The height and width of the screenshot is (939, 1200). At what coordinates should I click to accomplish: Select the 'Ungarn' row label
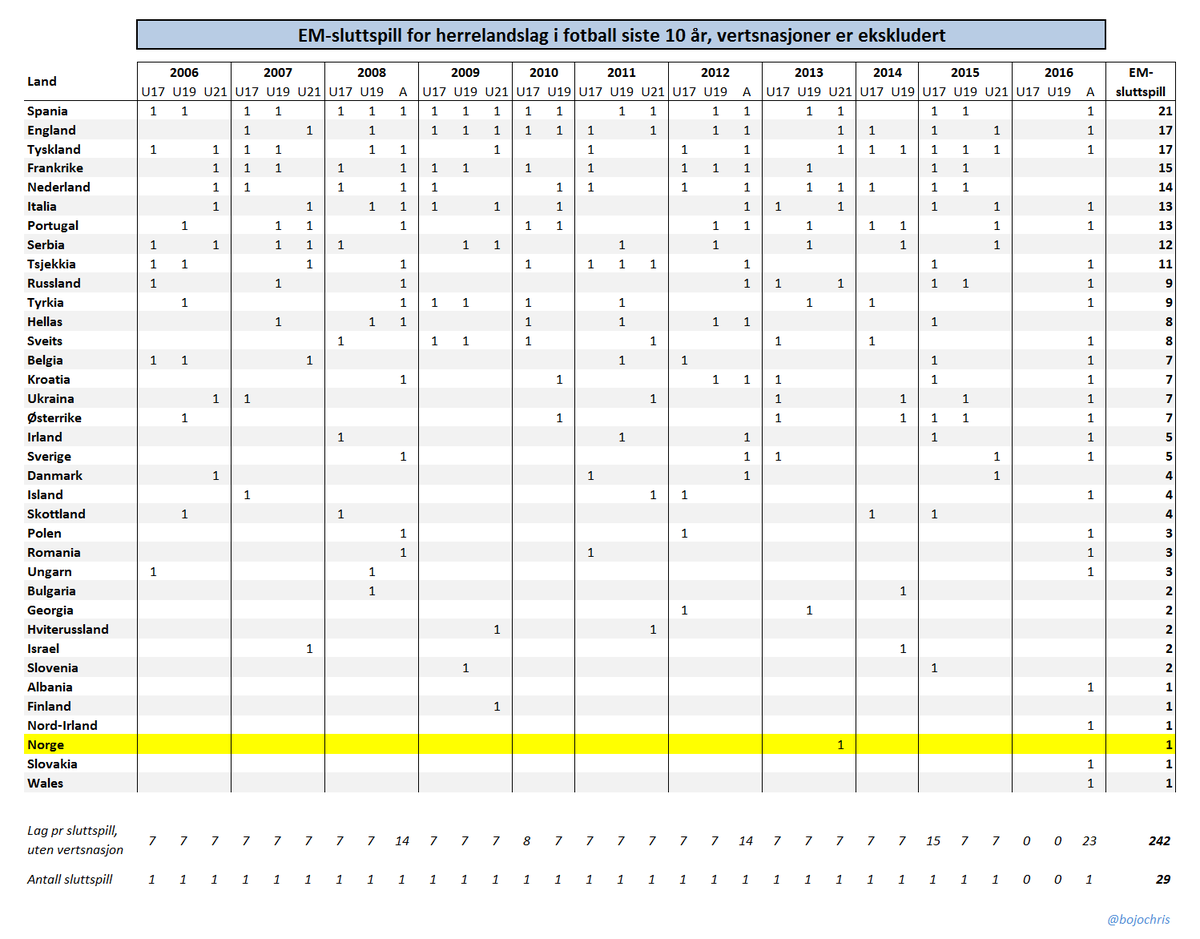click(49, 571)
